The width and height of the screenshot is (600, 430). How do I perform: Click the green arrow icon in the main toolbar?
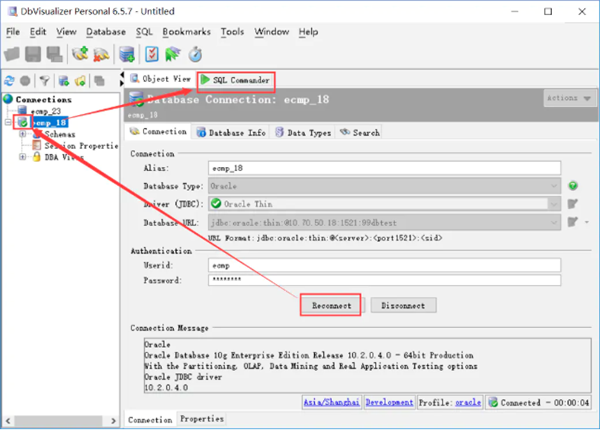click(x=173, y=53)
